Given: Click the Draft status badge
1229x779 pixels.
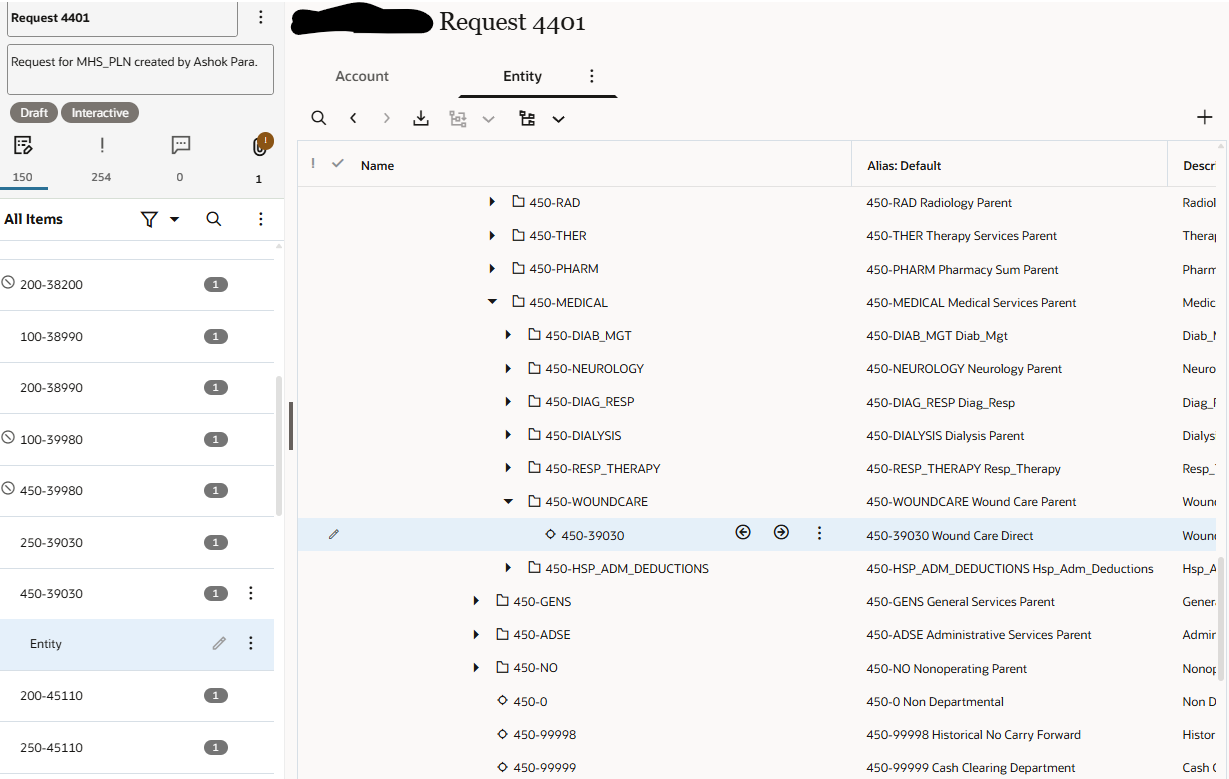Looking at the screenshot, I should point(34,113).
